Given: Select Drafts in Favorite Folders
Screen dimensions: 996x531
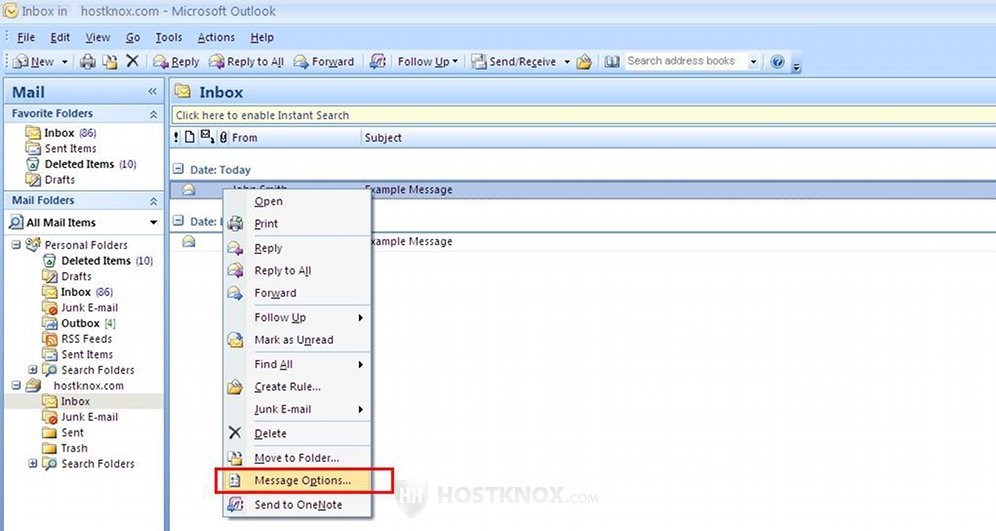Looking at the screenshot, I should pos(50,180).
